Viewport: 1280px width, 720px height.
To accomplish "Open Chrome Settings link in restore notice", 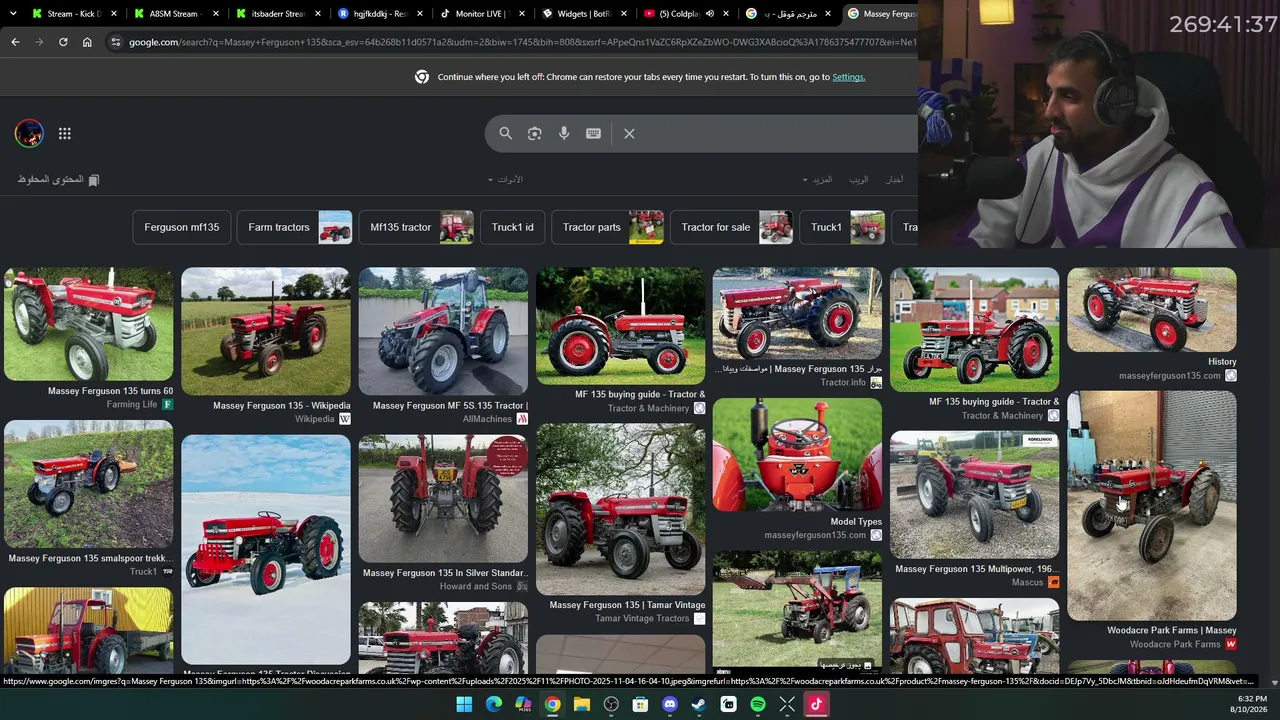I will 848,77.
